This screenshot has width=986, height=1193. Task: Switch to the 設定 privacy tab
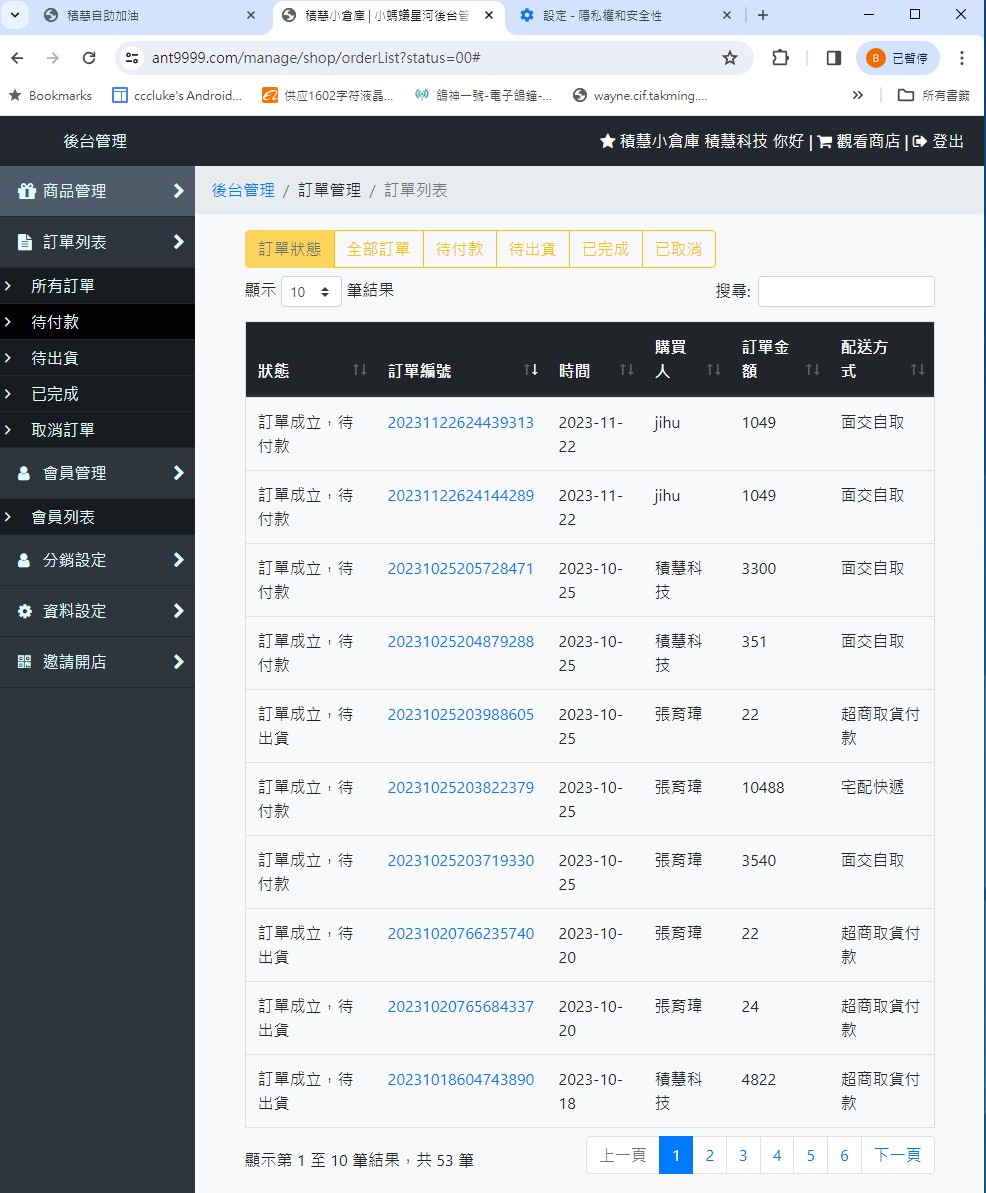click(622, 15)
